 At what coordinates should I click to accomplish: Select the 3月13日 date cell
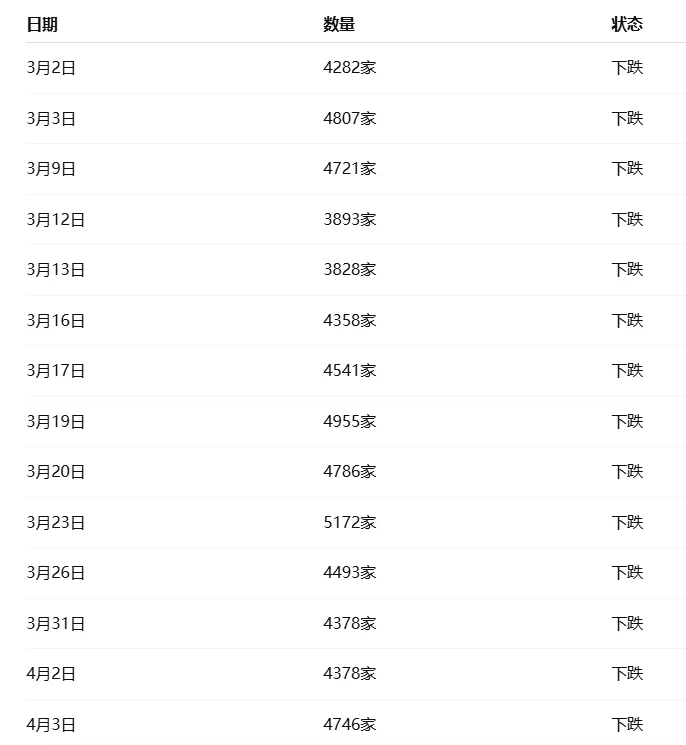click(56, 270)
